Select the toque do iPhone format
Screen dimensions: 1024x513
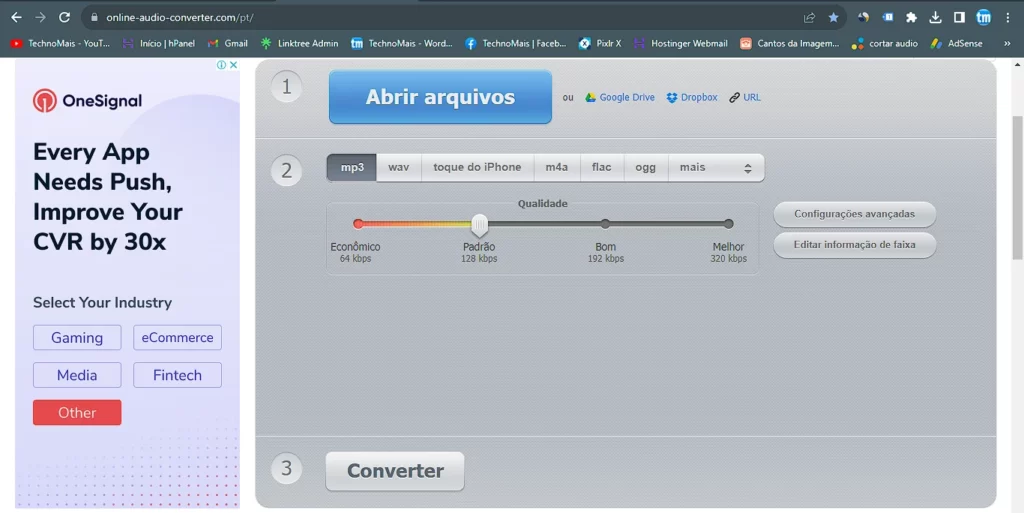pyautogui.click(x=477, y=168)
